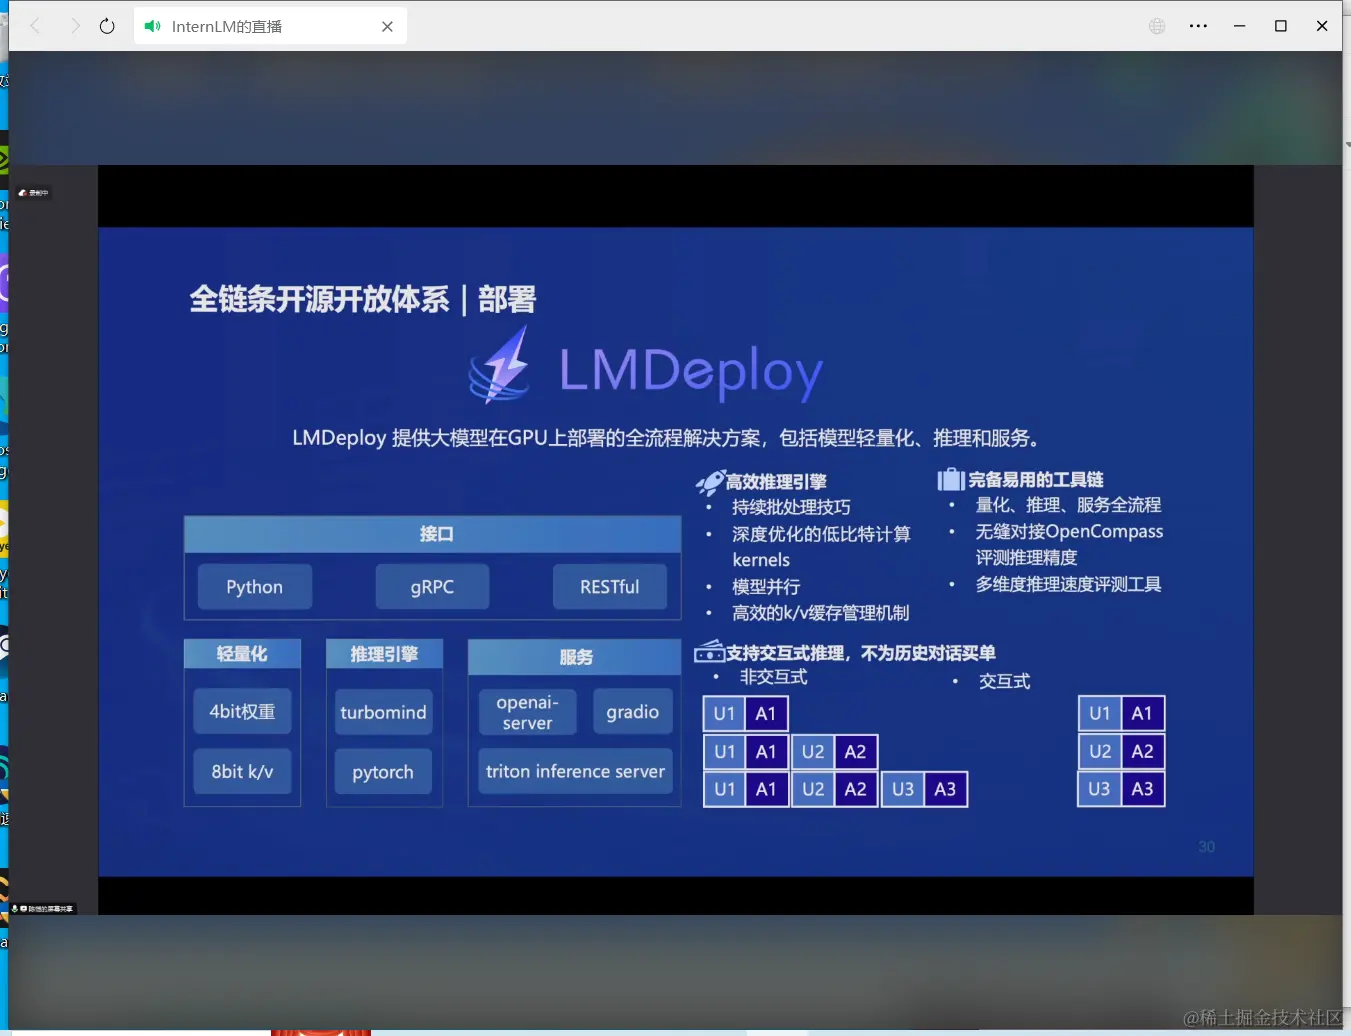Click the rocket icon by 高效推理引擎

click(710, 483)
